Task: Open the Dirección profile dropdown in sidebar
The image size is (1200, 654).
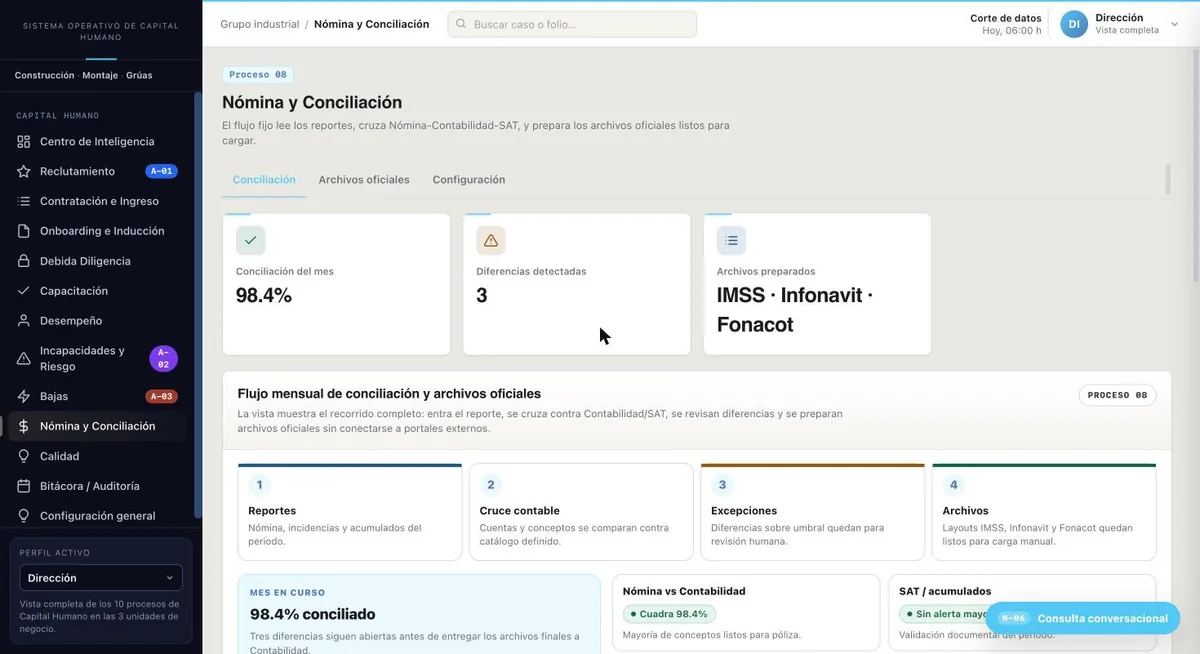Action: click(101, 578)
